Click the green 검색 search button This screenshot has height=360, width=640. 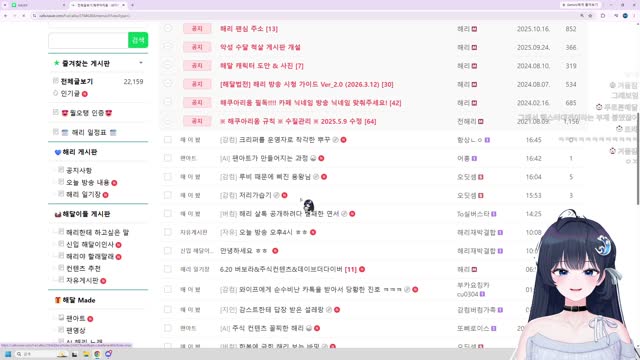click(x=138, y=40)
